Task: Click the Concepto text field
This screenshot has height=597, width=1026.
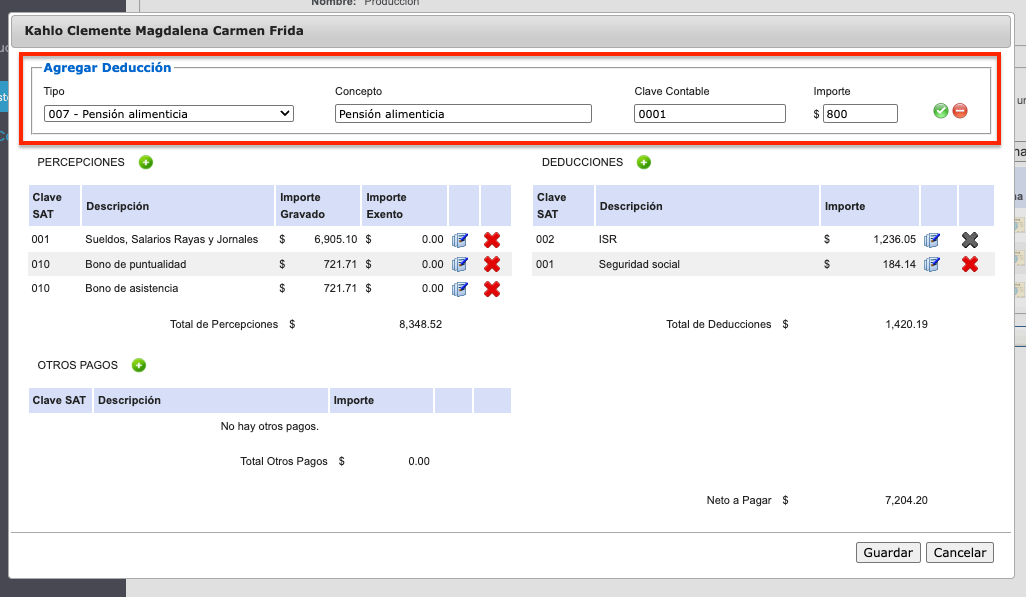Action: pyautogui.click(x=463, y=114)
